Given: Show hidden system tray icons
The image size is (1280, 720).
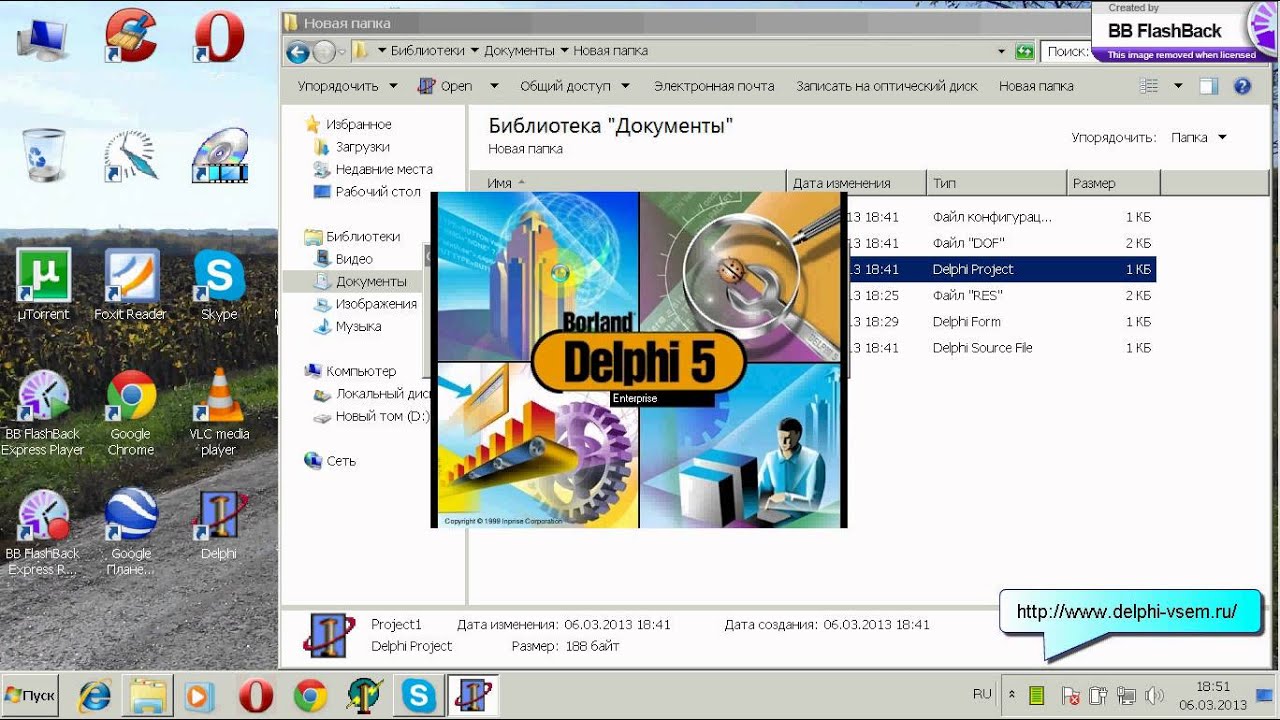Looking at the screenshot, I should pyautogui.click(x=1011, y=694).
